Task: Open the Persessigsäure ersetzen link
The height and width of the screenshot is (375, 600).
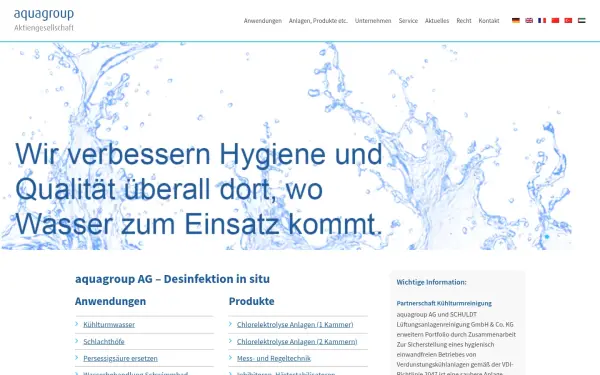Action: 121,359
